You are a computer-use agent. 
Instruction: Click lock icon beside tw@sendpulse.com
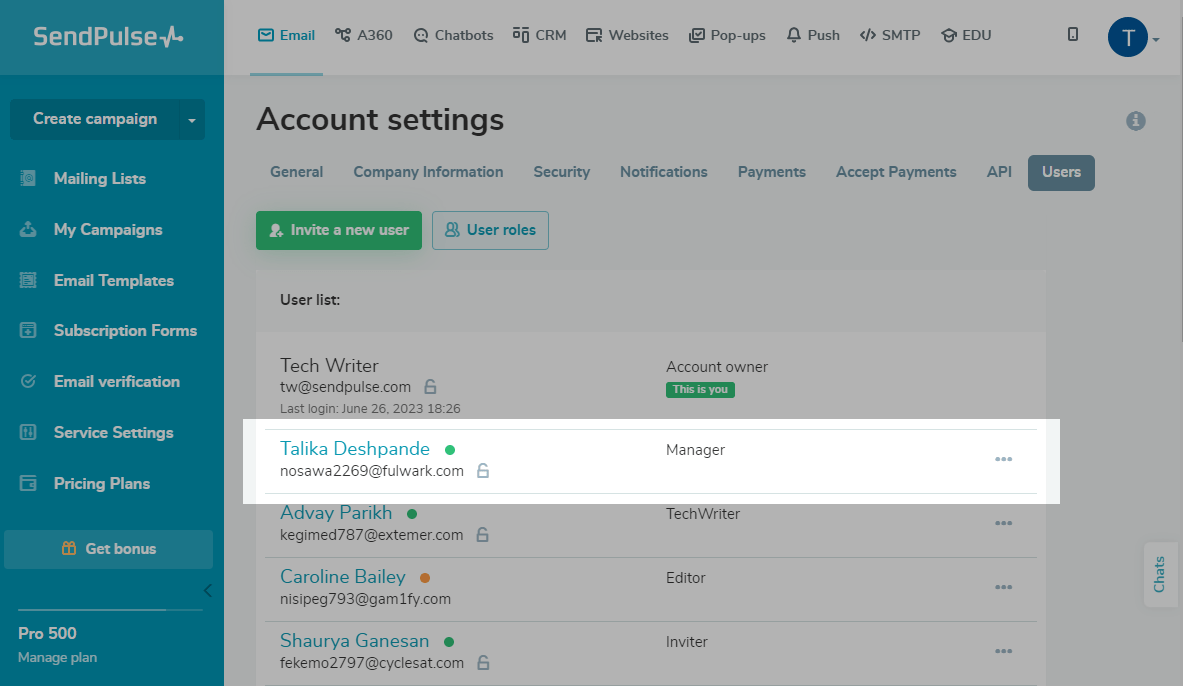[x=430, y=387]
